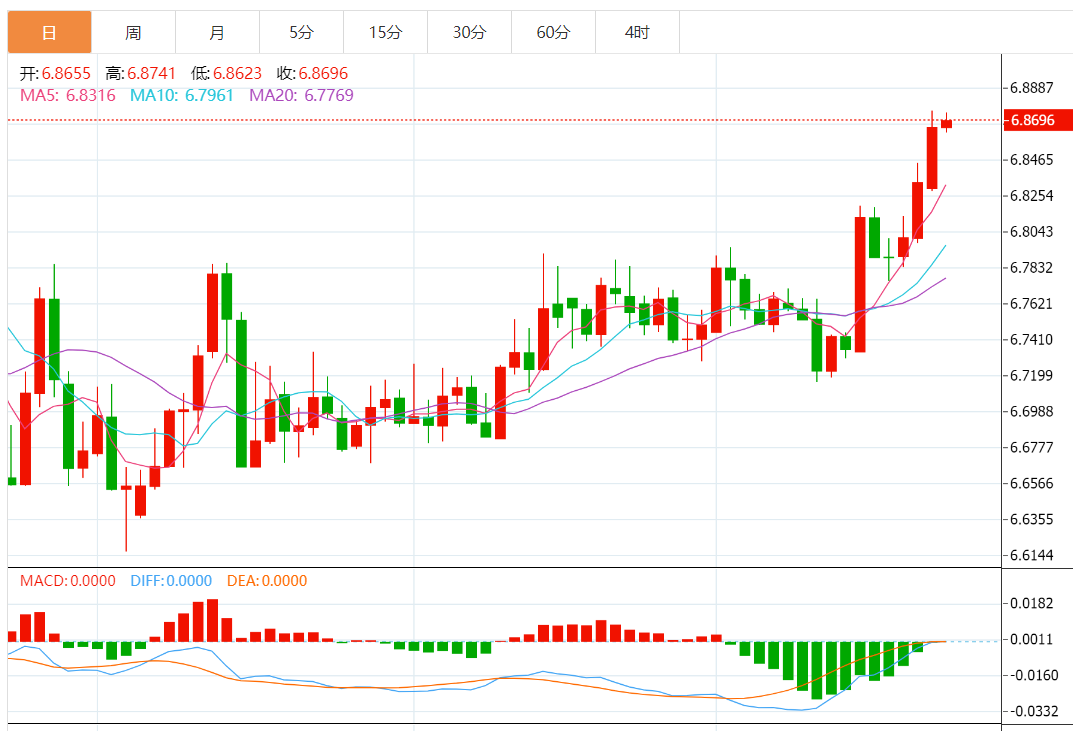Click the 0.0011 MACD axis label
Screen dimensions: 1073x731
1032,639
